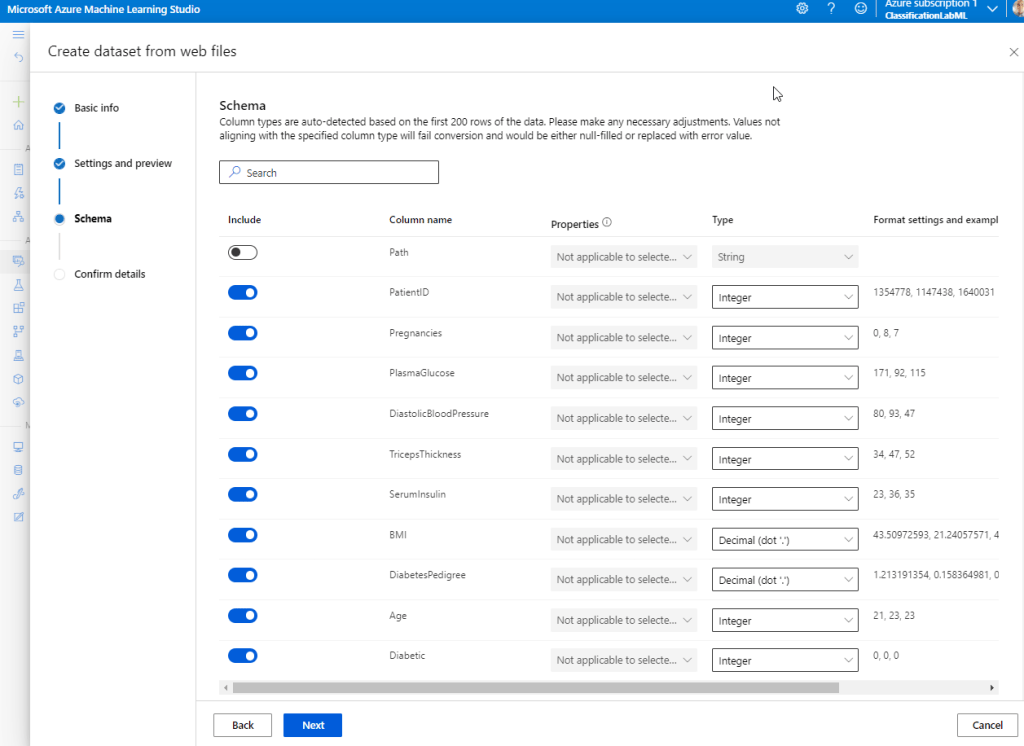Click the green plus create icon
The image size is (1024, 746).
tap(18, 102)
